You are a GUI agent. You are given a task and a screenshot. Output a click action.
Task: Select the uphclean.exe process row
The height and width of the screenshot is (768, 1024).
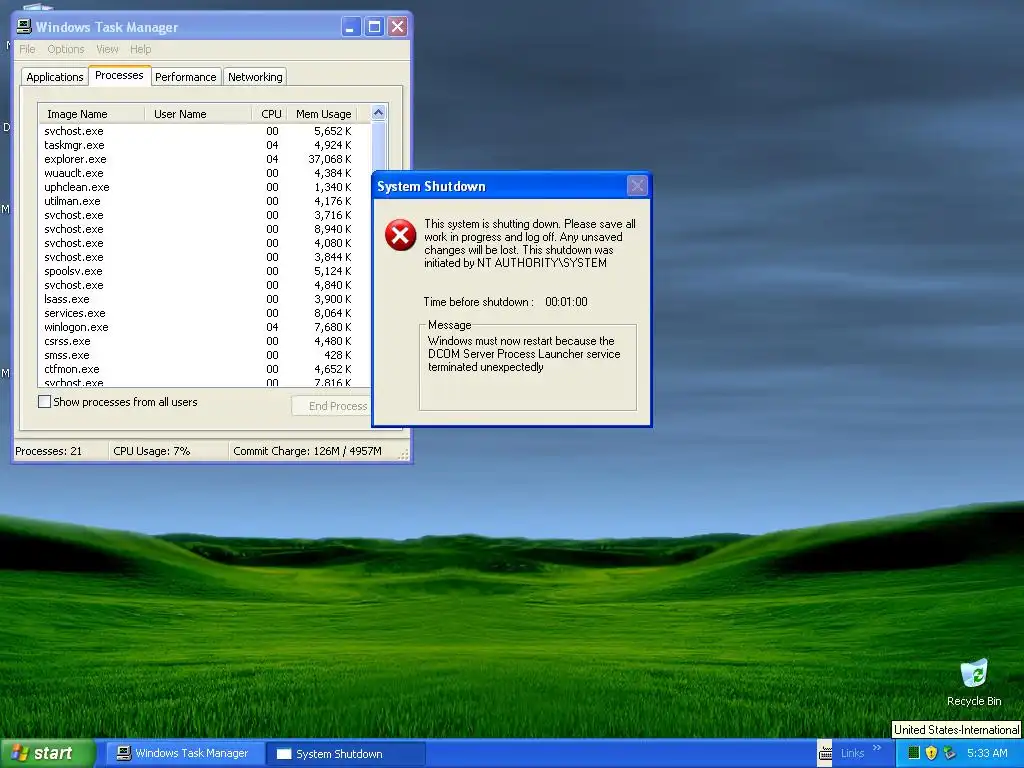204,187
